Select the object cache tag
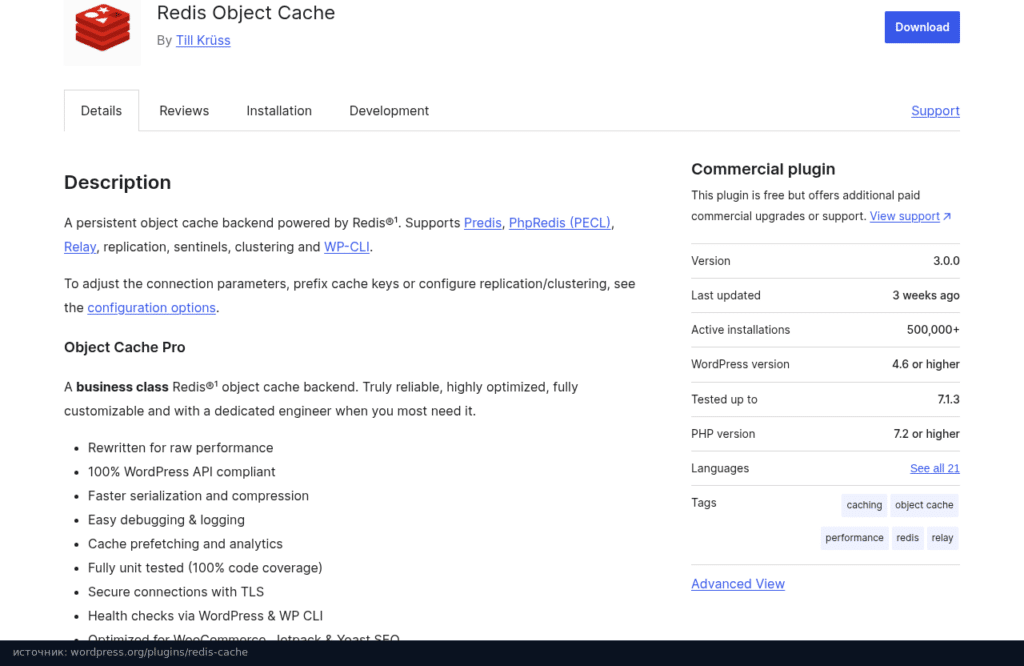 pos(924,505)
